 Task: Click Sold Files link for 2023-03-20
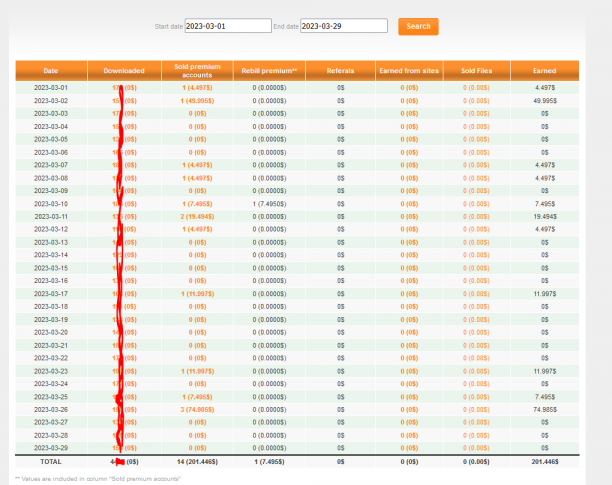476,332
